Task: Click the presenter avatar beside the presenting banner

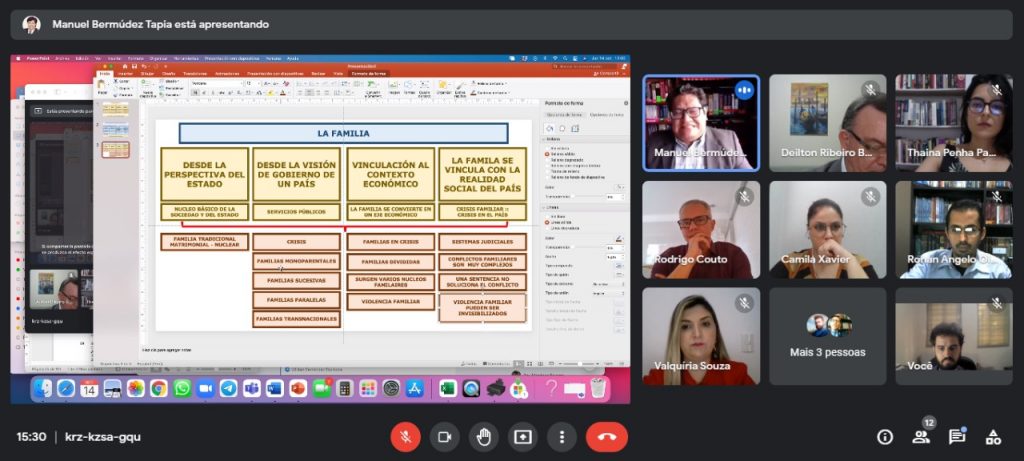Action: (32, 24)
